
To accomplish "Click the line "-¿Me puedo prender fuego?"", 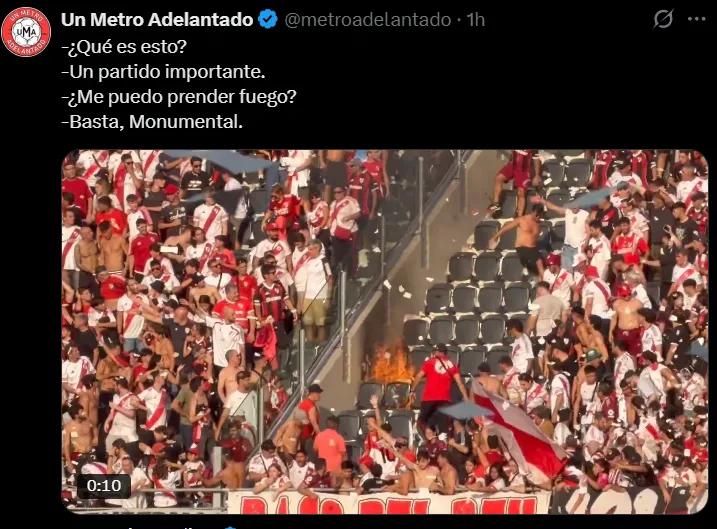I will (x=179, y=97).
